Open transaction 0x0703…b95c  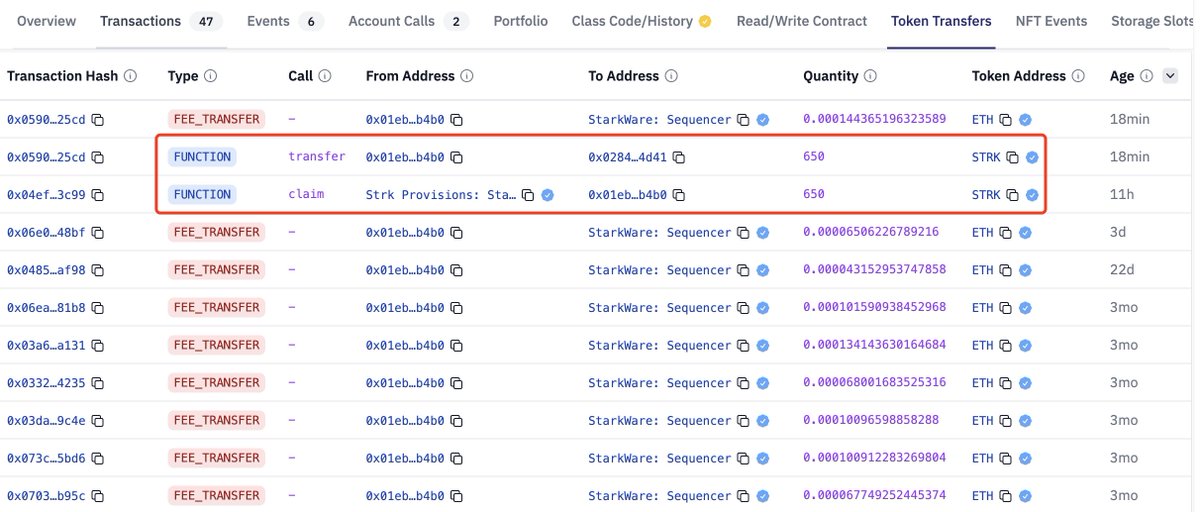[47, 496]
